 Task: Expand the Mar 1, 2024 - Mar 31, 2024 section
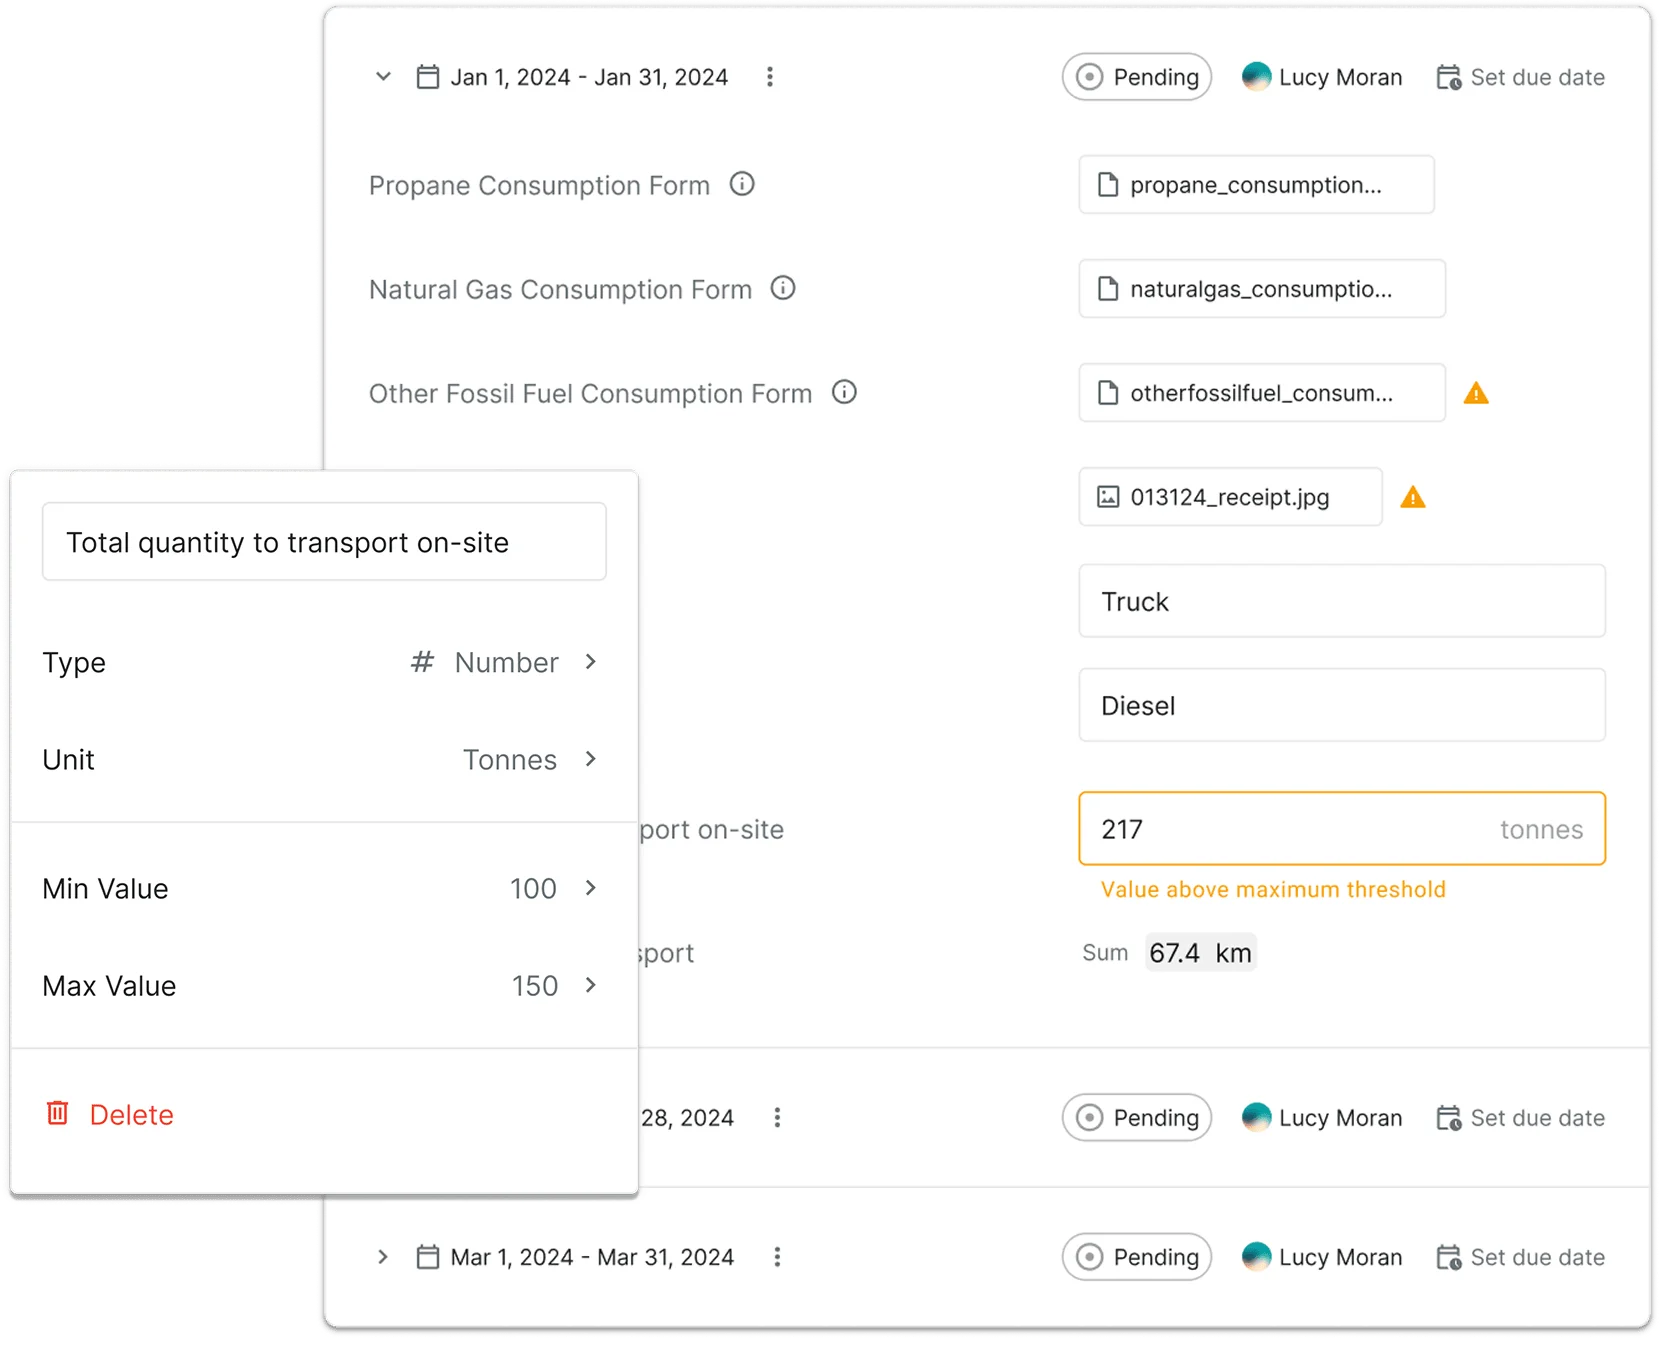(x=383, y=1257)
